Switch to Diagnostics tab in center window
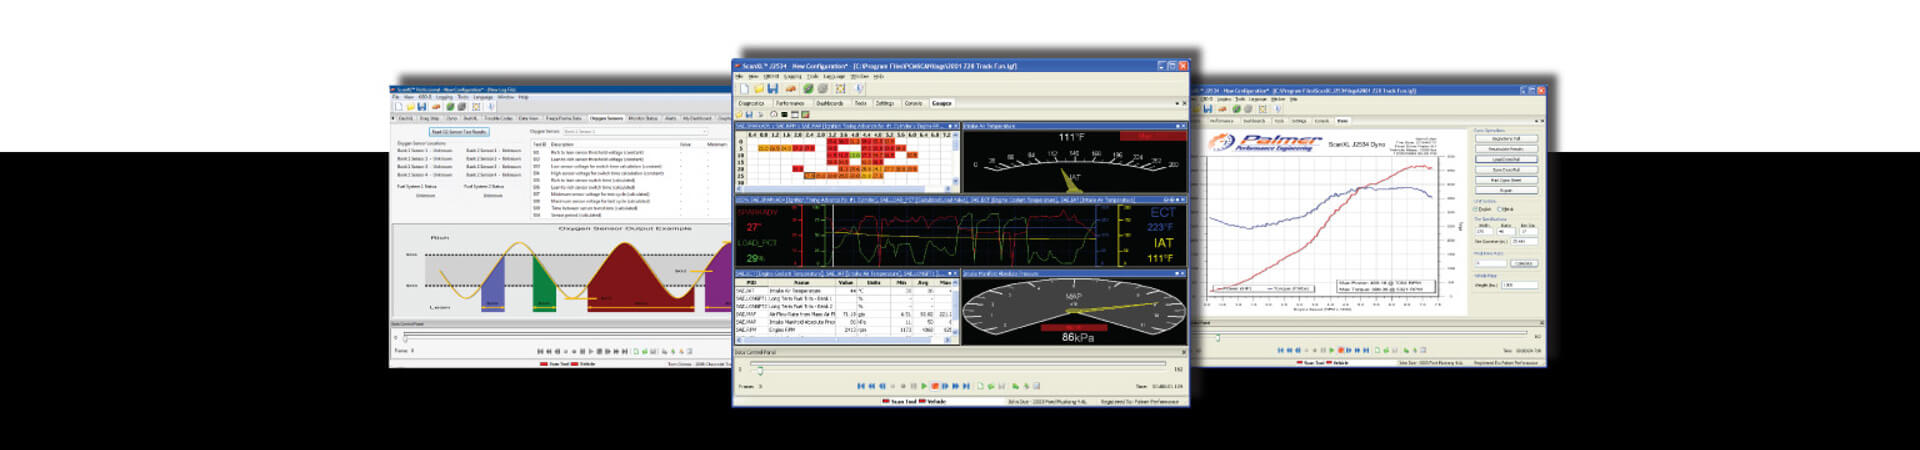Image resolution: width=1920 pixels, height=450 pixels. point(751,103)
